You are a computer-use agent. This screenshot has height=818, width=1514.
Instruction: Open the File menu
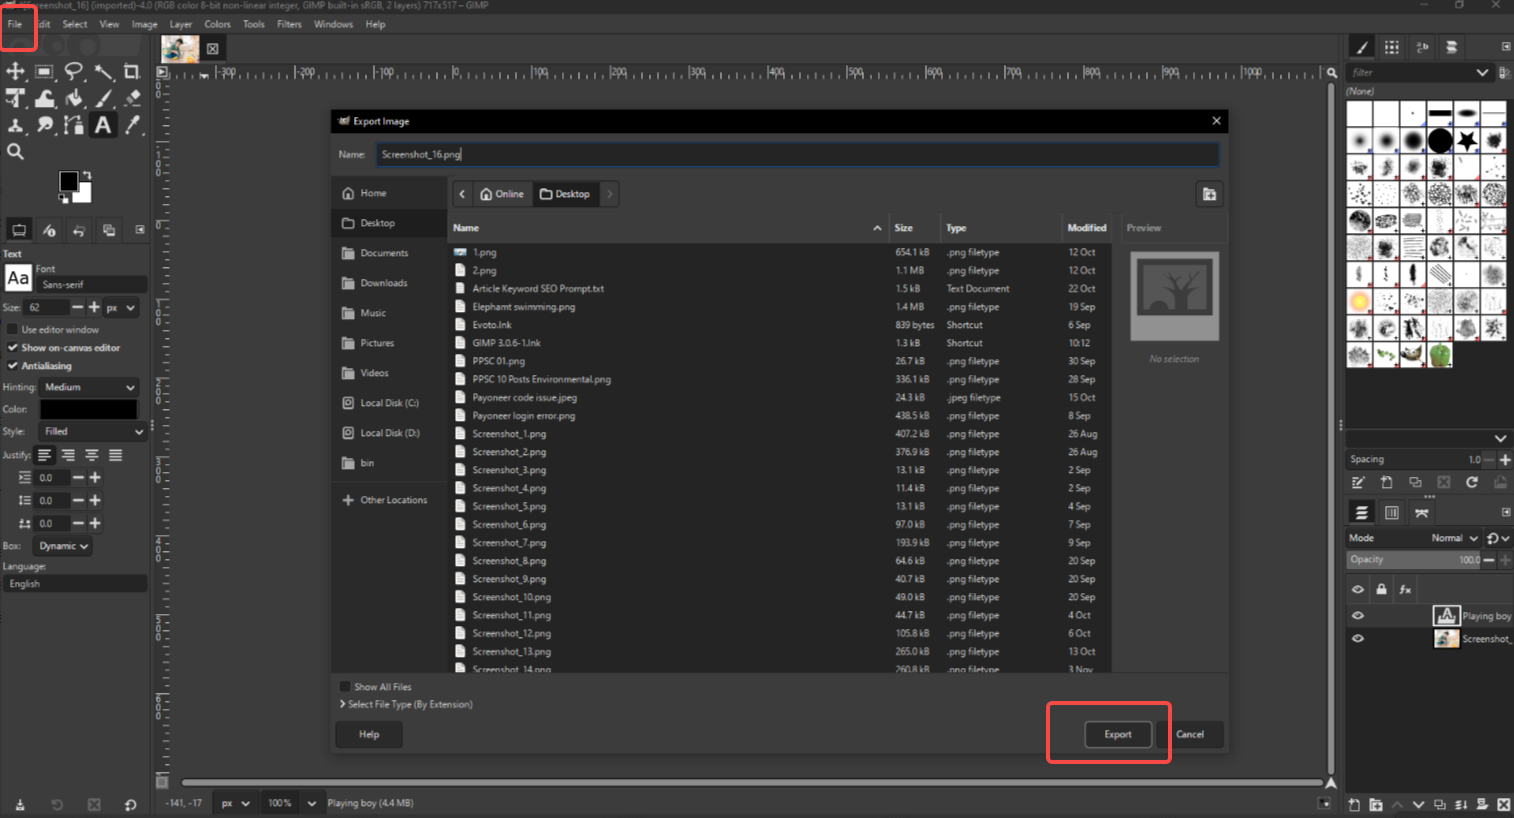coord(17,23)
